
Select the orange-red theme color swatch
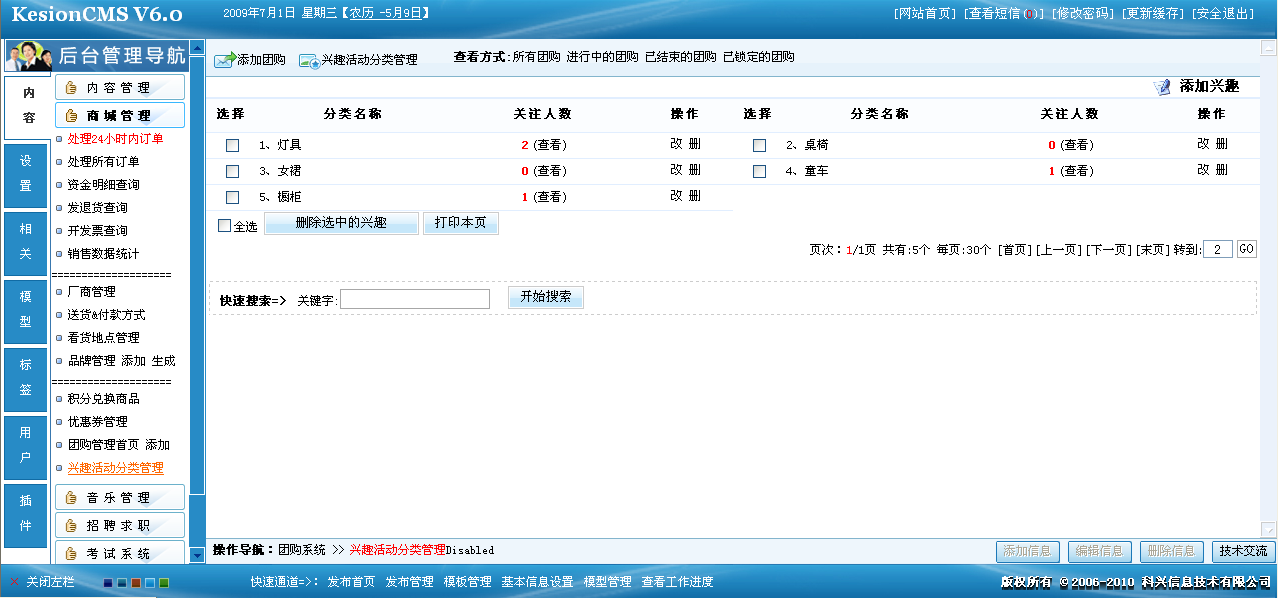click(x=136, y=583)
